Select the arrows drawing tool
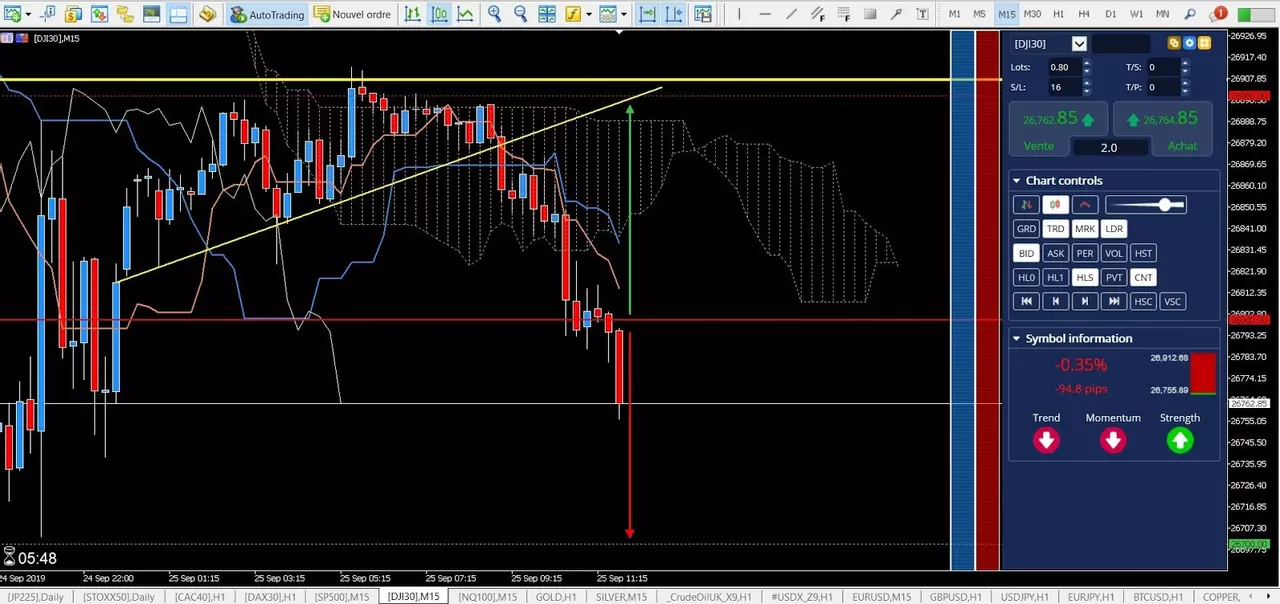 (x=896, y=14)
